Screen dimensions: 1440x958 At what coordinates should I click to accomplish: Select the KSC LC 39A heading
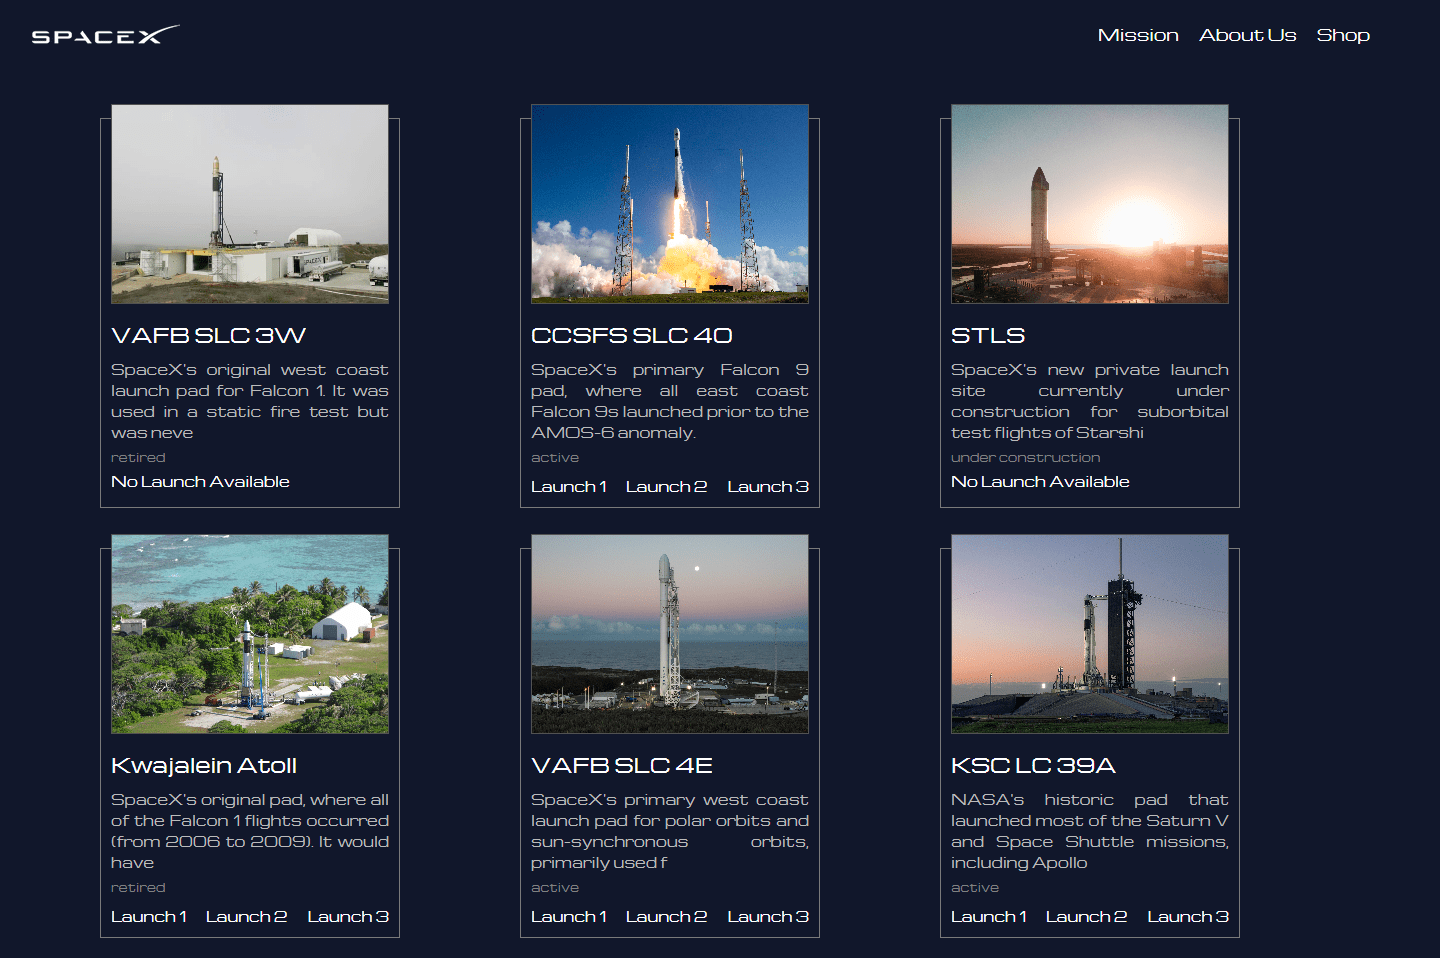[1033, 765]
